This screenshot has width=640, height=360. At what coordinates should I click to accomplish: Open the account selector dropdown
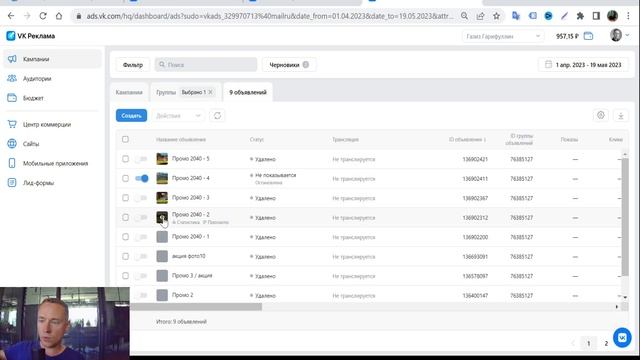point(503,36)
